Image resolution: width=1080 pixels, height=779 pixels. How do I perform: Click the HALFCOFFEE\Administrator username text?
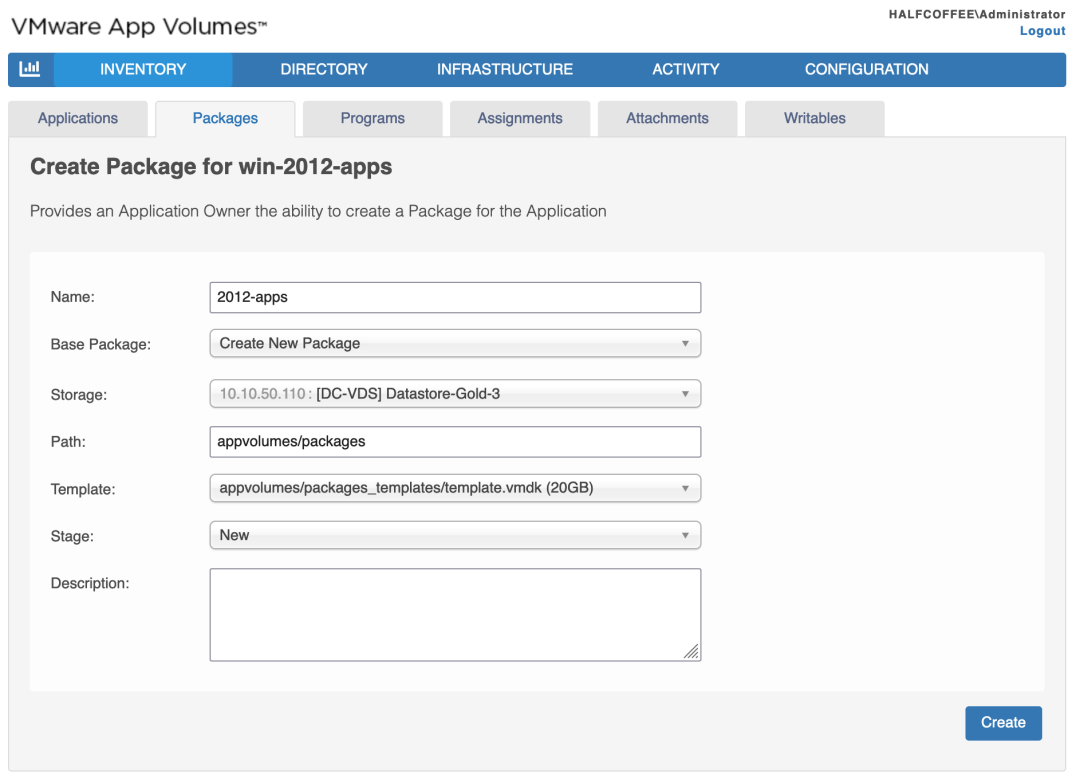tap(977, 14)
